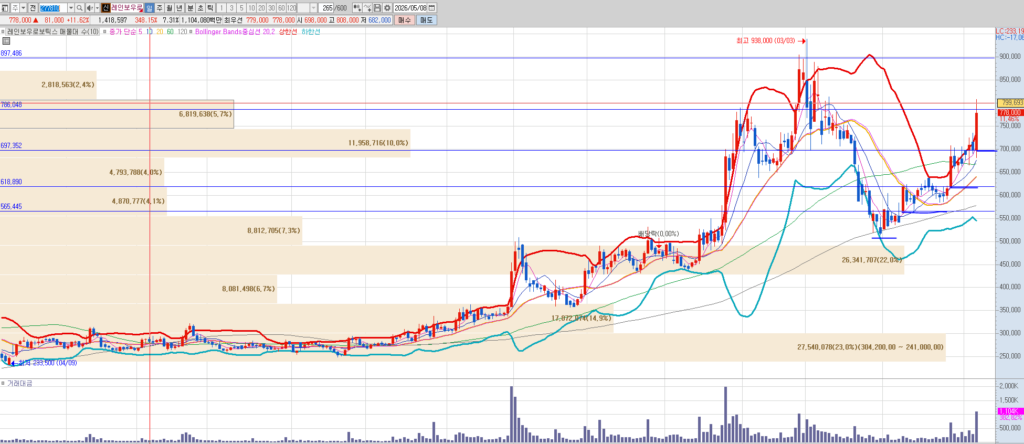Click the orange 20-period MA label
The height and width of the screenshot is (444, 1024).
pyautogui.click(x=160, y=31)
